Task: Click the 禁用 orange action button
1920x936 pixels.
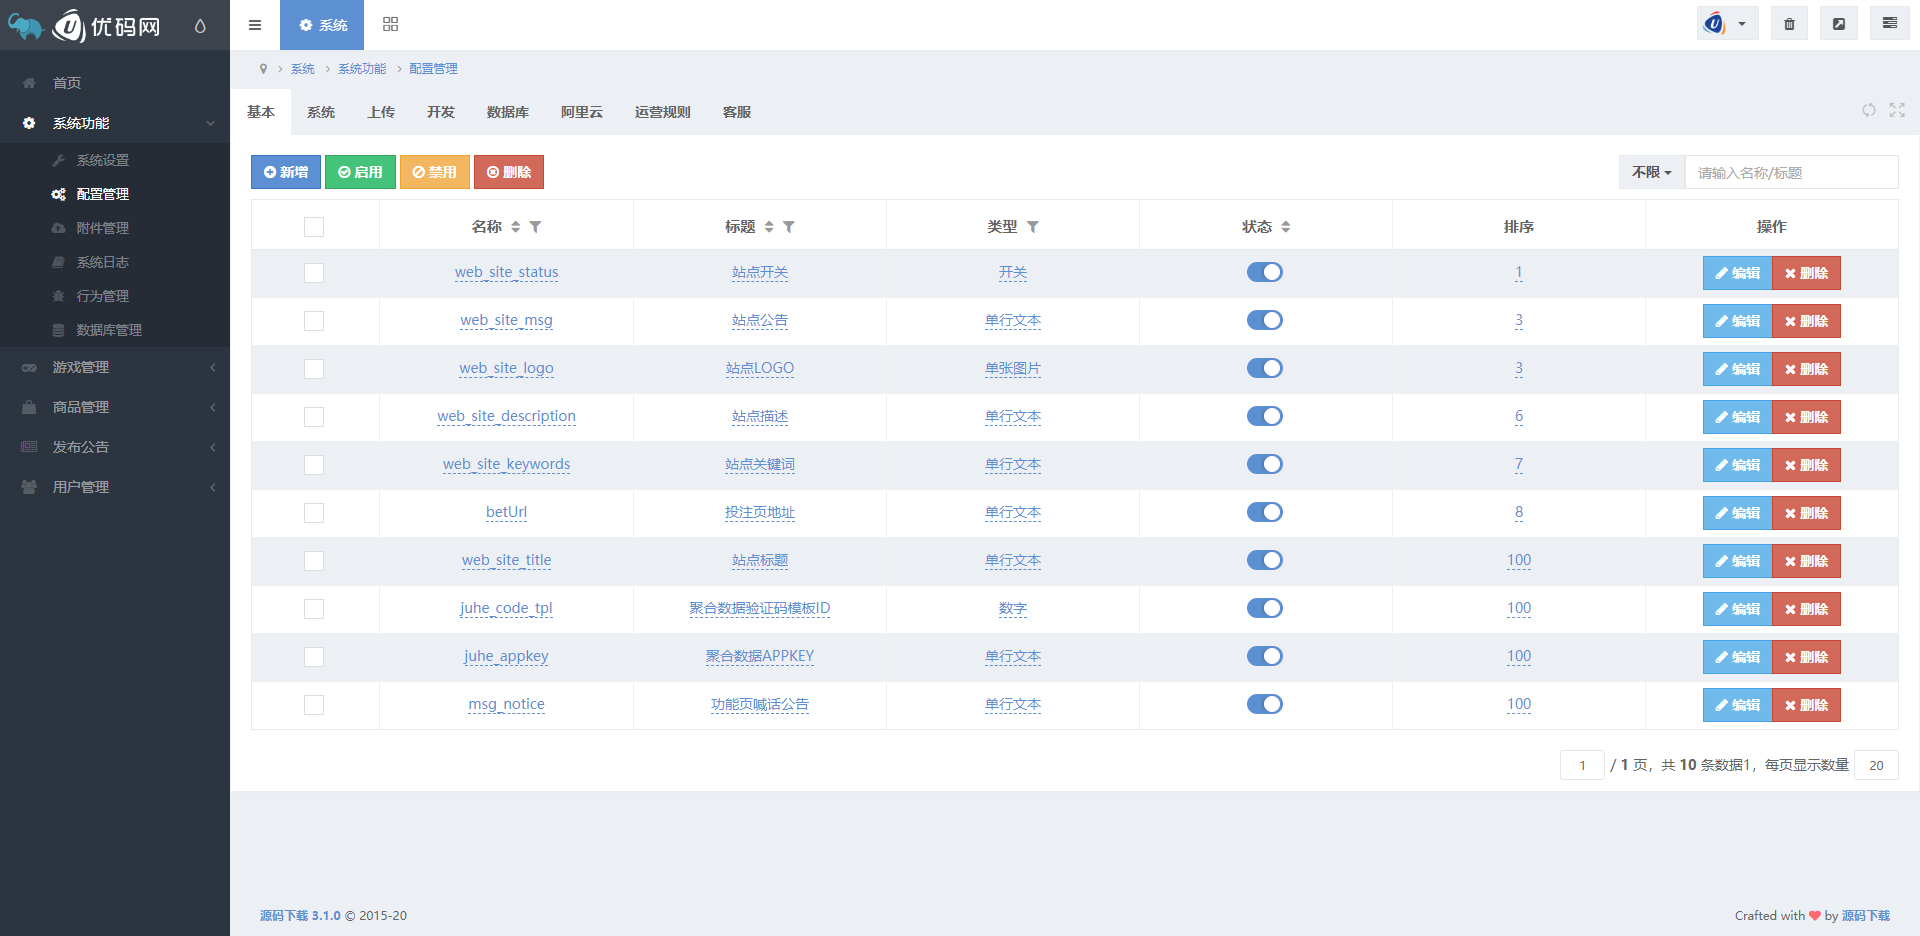Action: tap(434, 172)
